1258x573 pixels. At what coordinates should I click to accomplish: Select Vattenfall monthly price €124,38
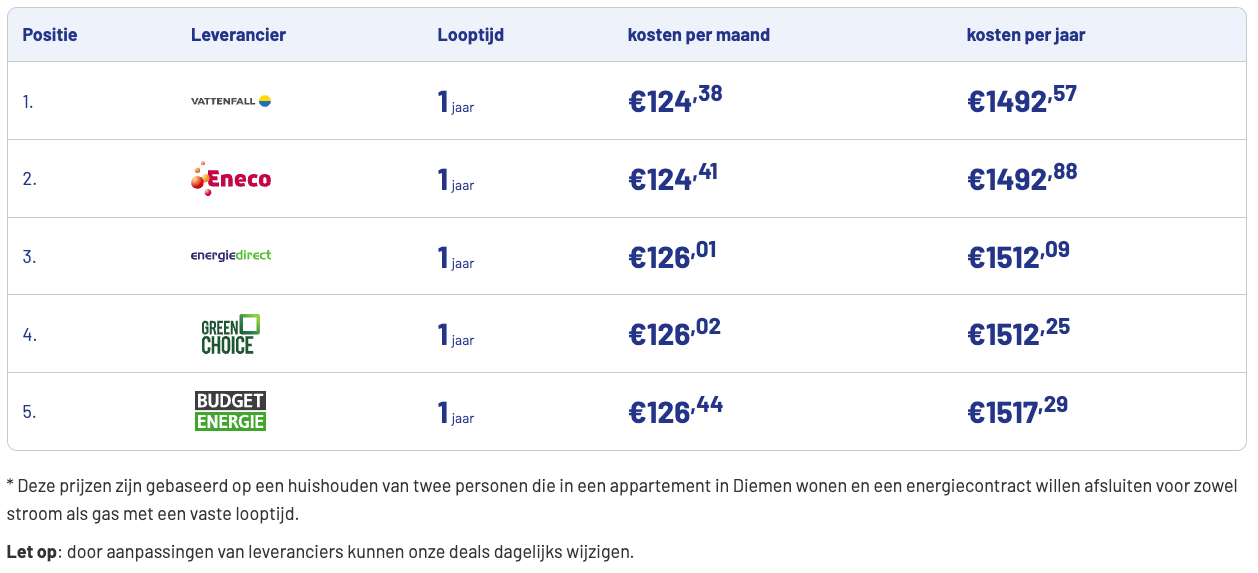675,100
